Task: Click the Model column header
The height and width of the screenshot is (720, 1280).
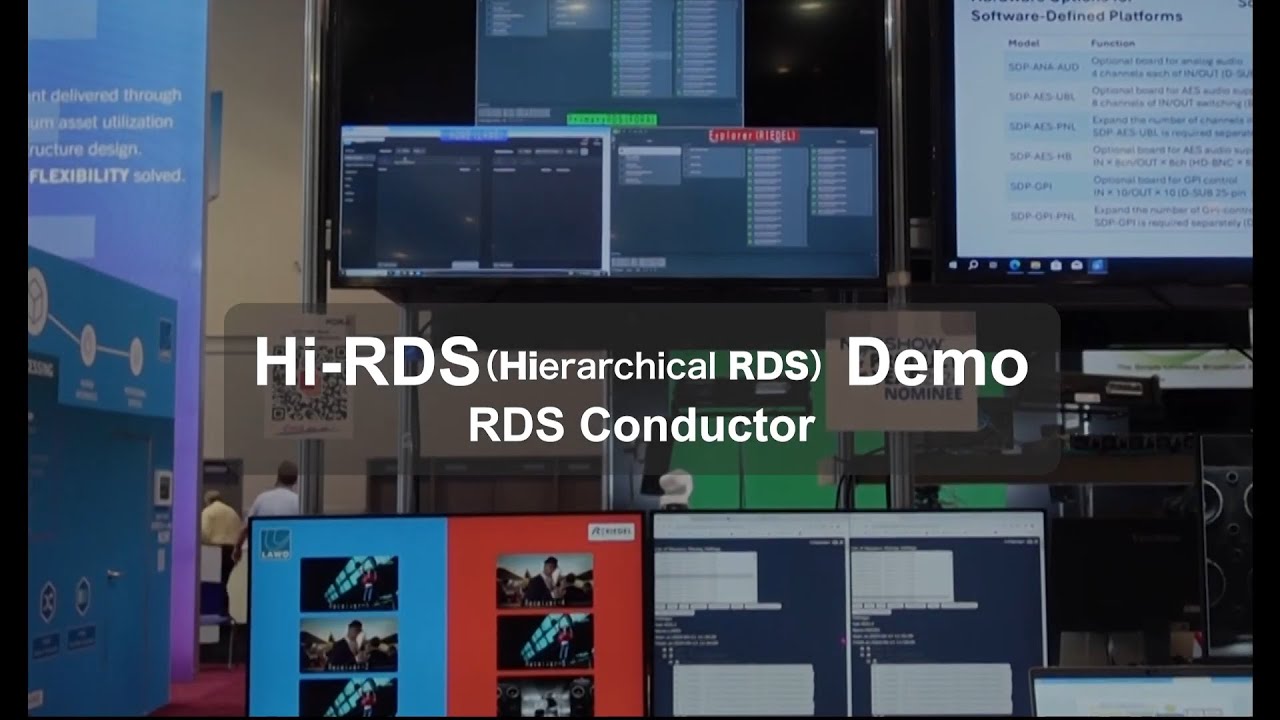Action: (x=1023, y=44)
